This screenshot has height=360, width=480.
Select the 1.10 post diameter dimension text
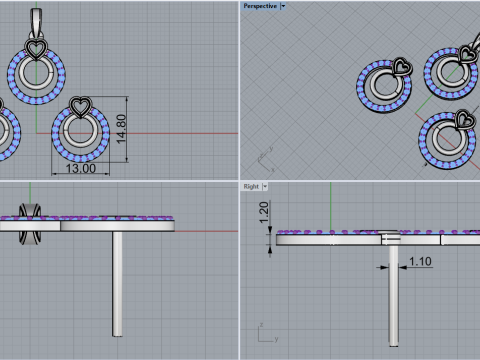[420, 261]
